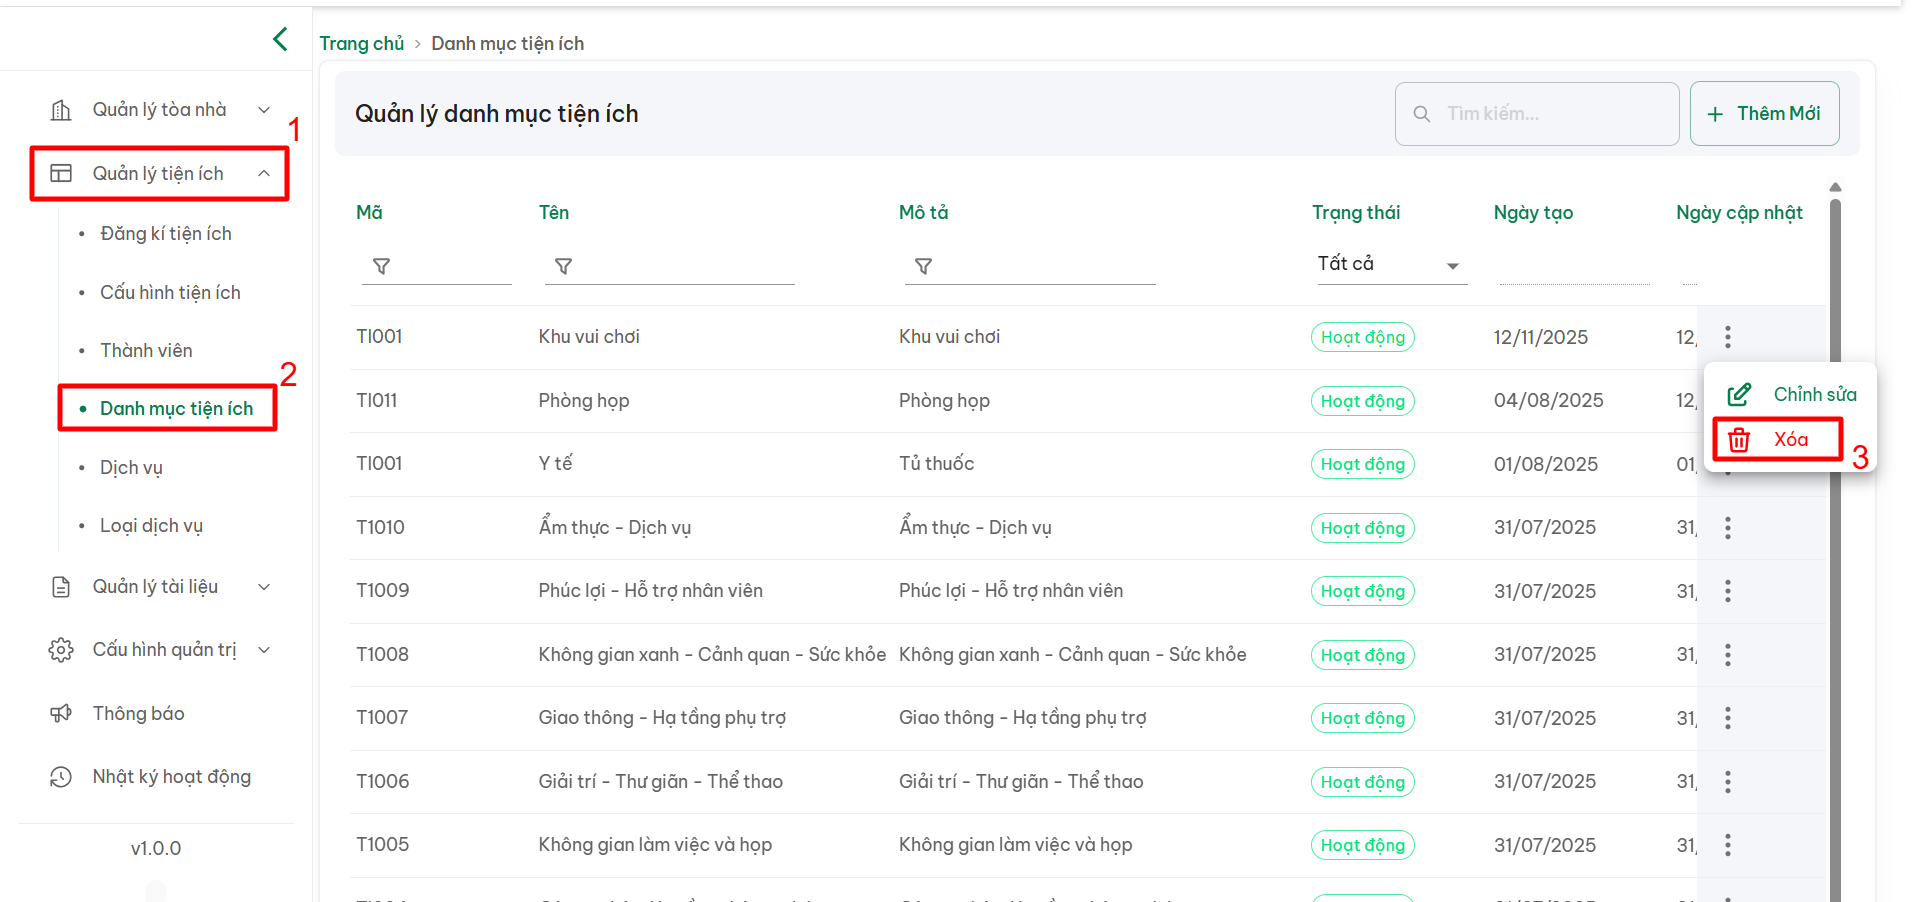1920x902 pixels.
Task: Choose Chỉnh sửa in the popup menu
Action: coord(1792,394)
